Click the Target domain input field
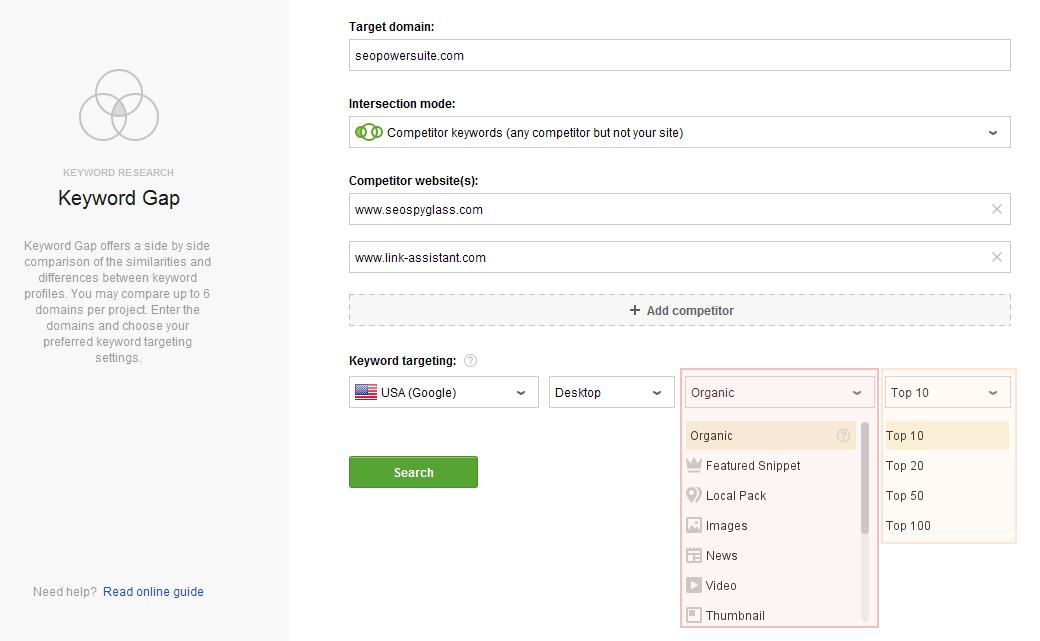 (x=680, y=55)
